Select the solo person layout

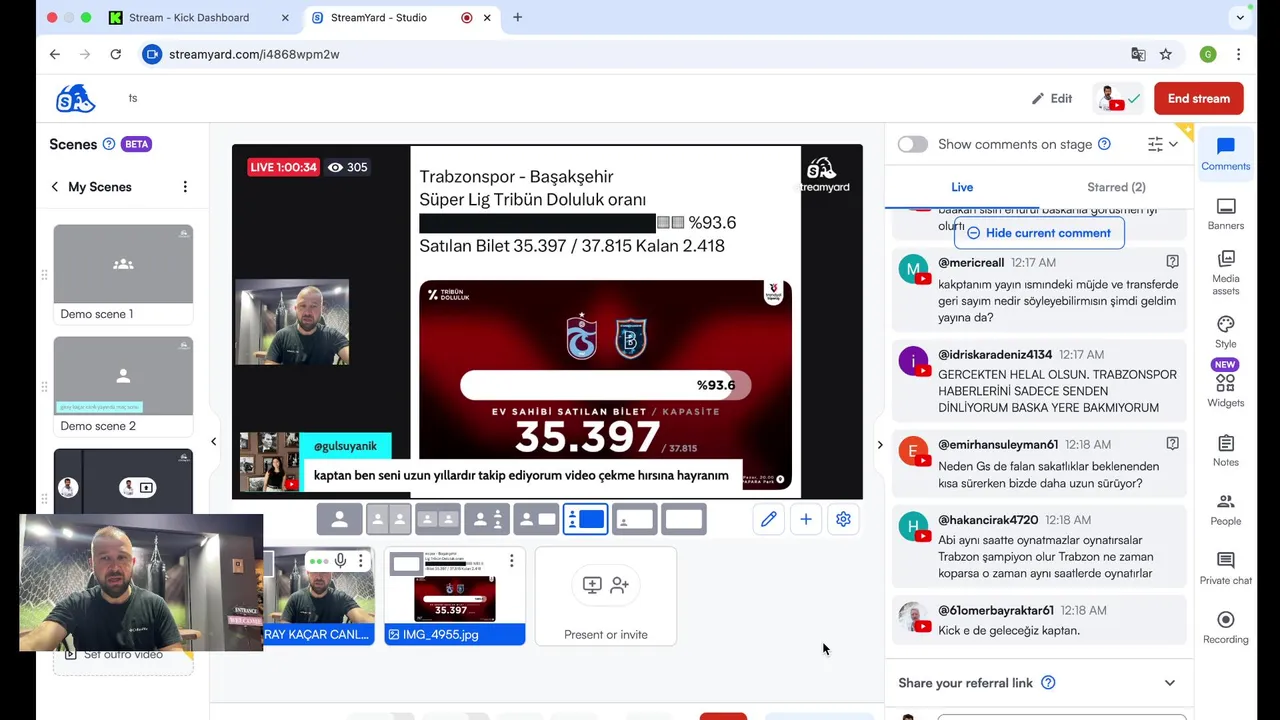tap(340, 519)
